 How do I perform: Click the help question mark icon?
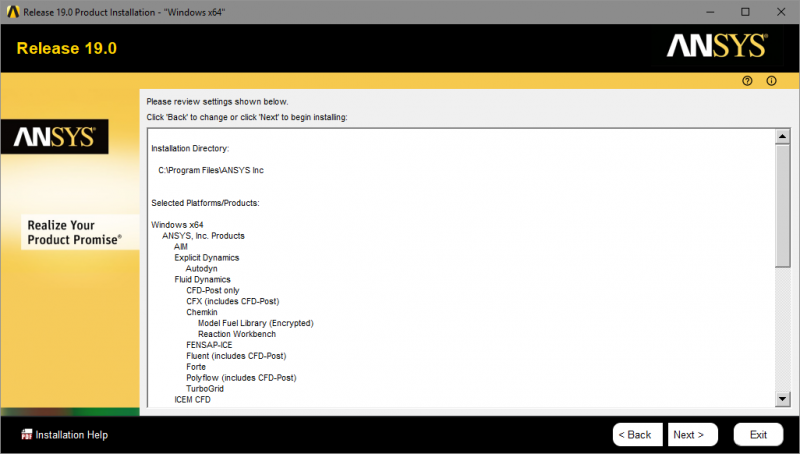tap(747, 81)
